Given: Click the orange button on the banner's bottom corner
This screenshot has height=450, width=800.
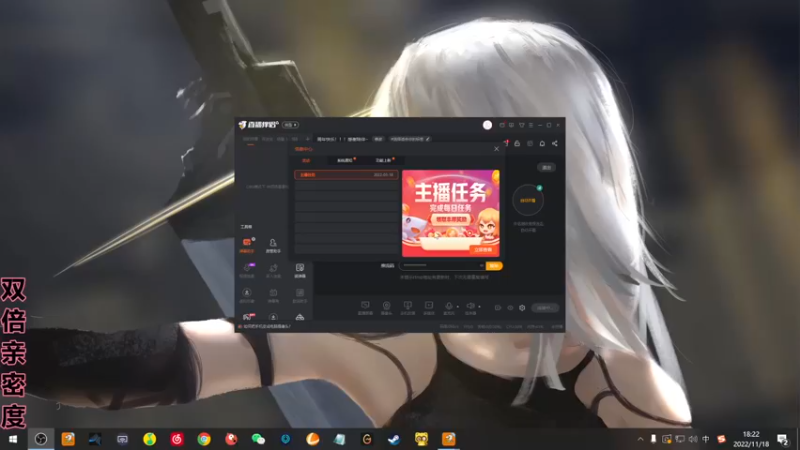Looking at the screenshot, I should pyautogui.click(x=483, y=250).
